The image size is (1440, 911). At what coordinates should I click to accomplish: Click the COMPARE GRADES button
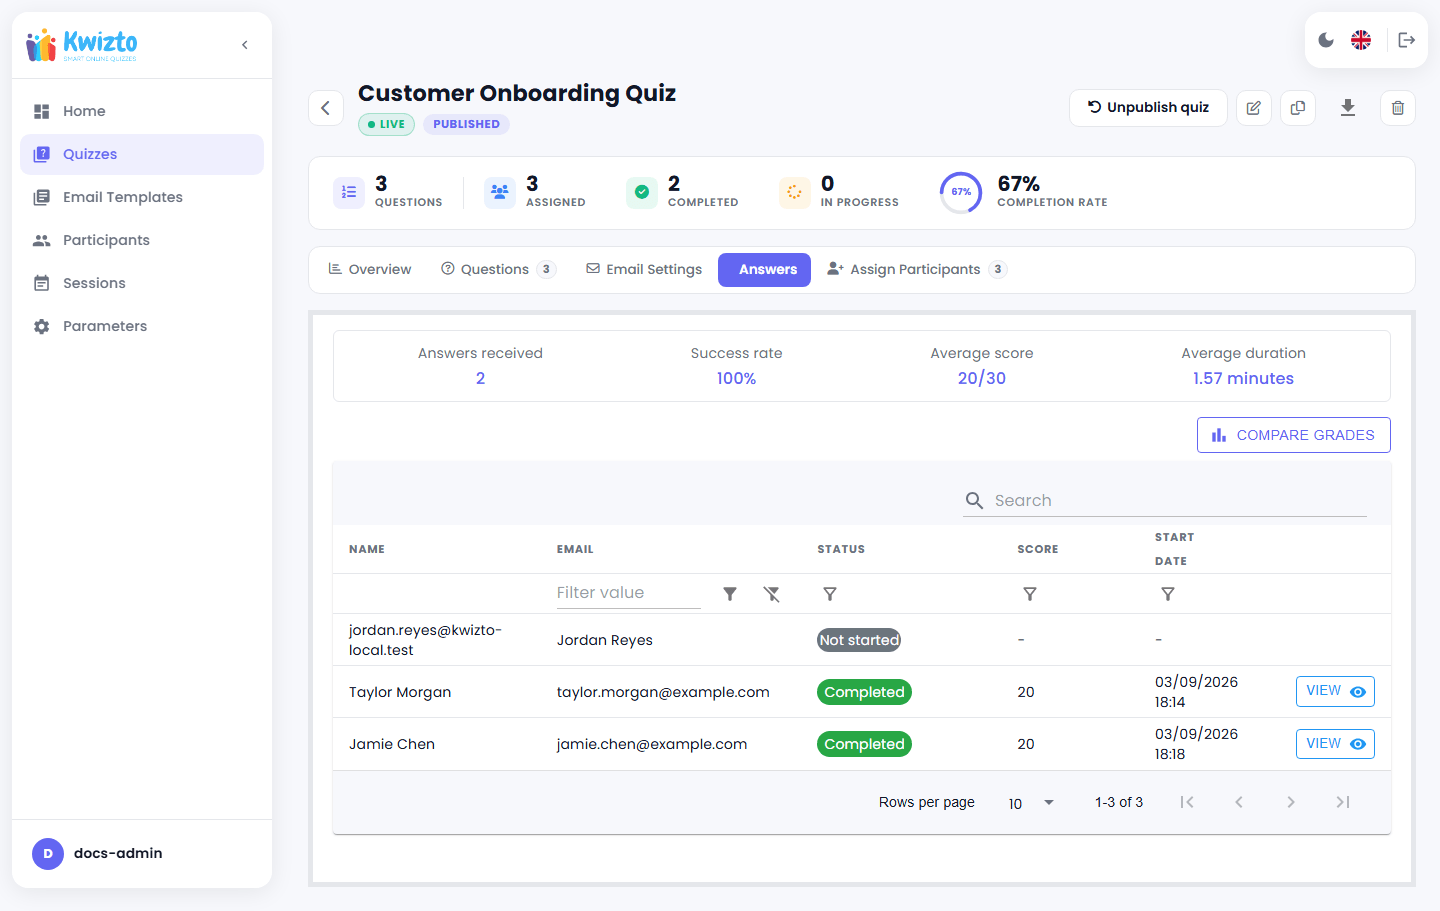pyautogui.click(x=1293, y=435)
